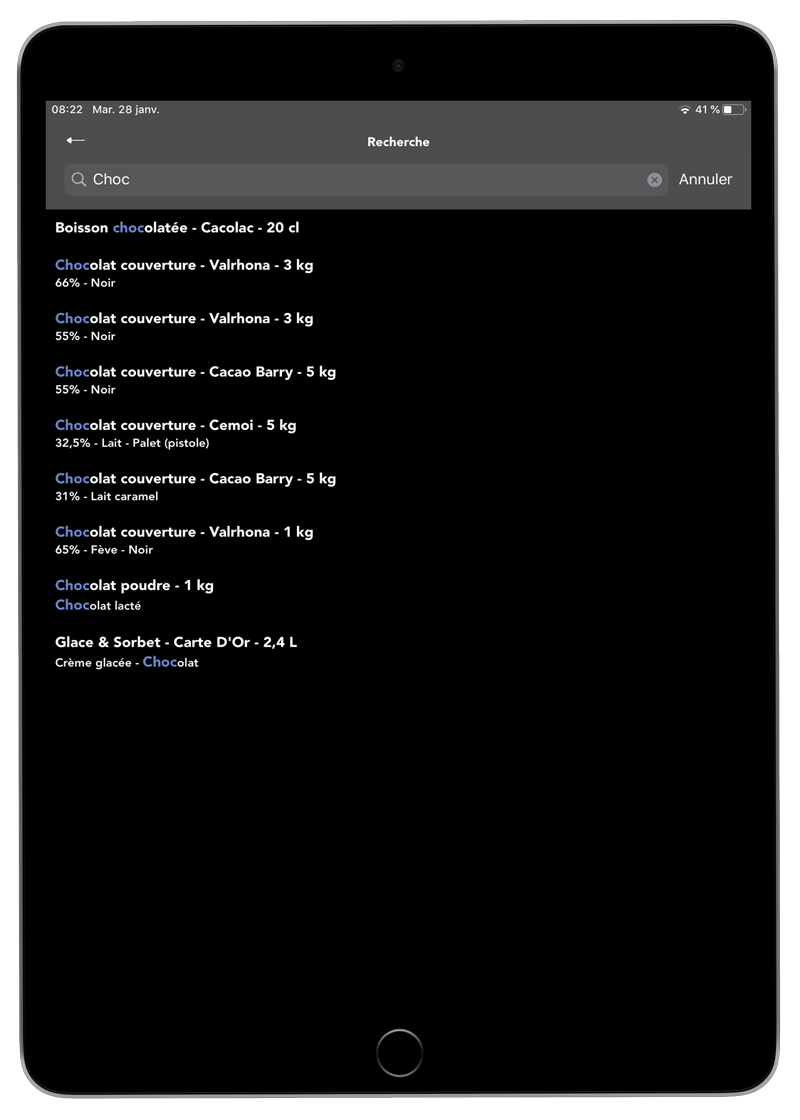Click the magnifying glass search icon
800x1120 pixels.
tap(79, 179)
